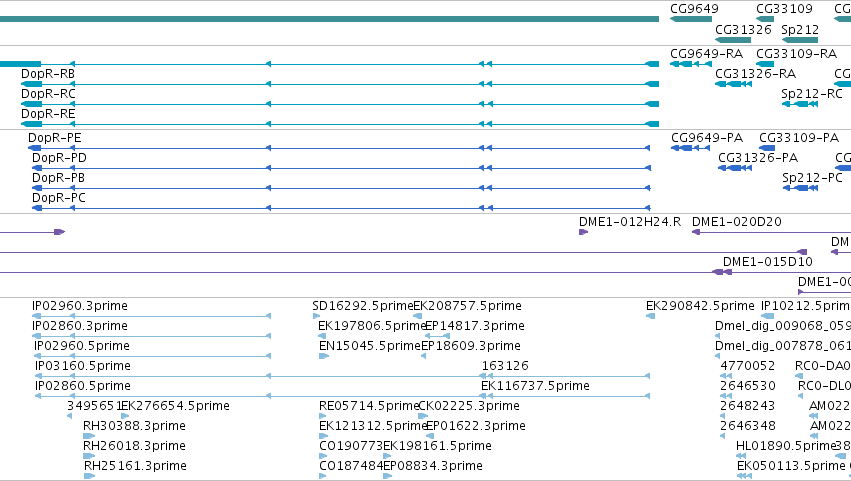Image resolution: width=851 pixels, height=481 pixels.
Task: Select the EK050113.5prime EST label
Action: click(x=791, y=466)
